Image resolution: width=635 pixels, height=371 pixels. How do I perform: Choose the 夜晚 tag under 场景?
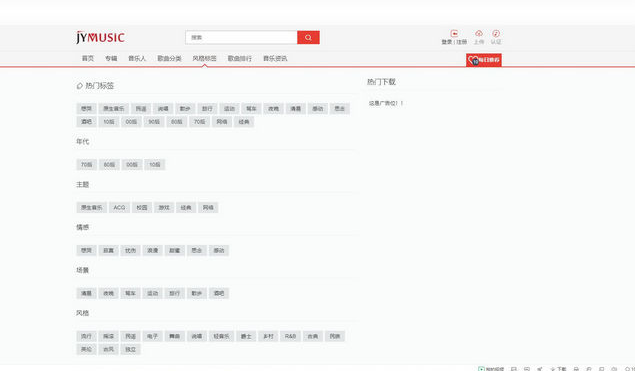click(109, 293)
